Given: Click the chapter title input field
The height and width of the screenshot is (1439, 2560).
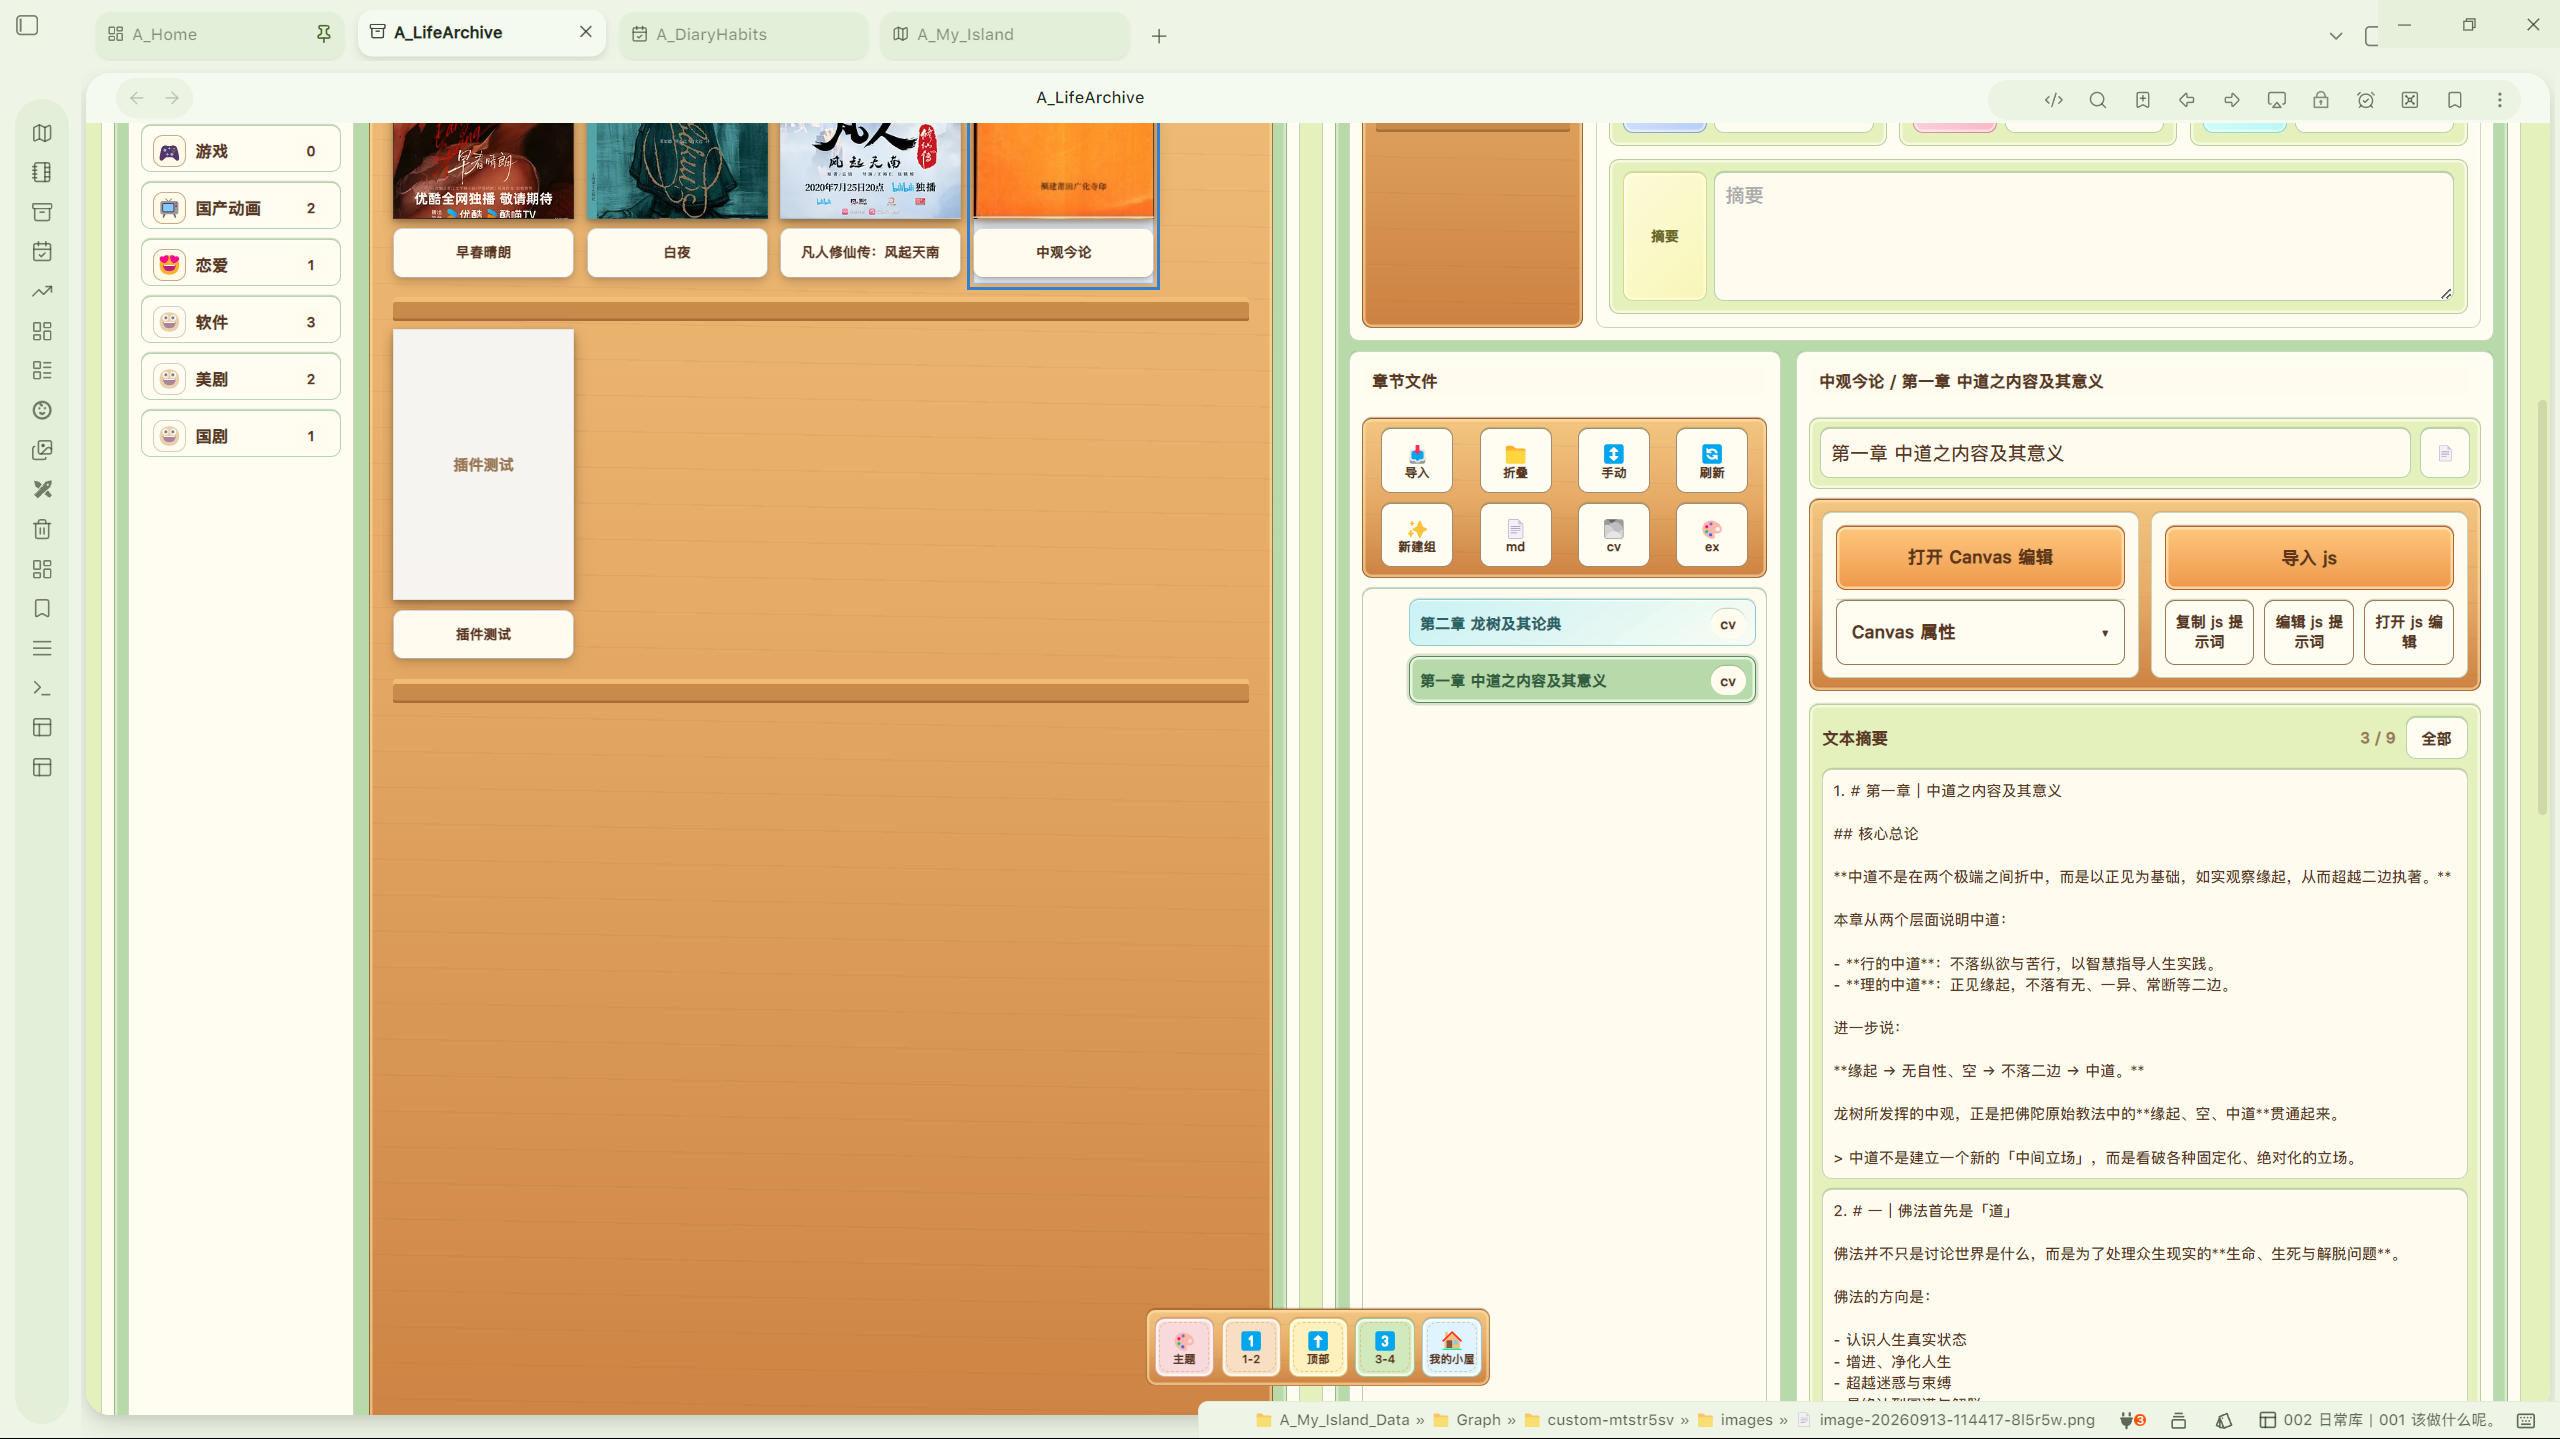Looking at the screenshot, I should 2114,454.
